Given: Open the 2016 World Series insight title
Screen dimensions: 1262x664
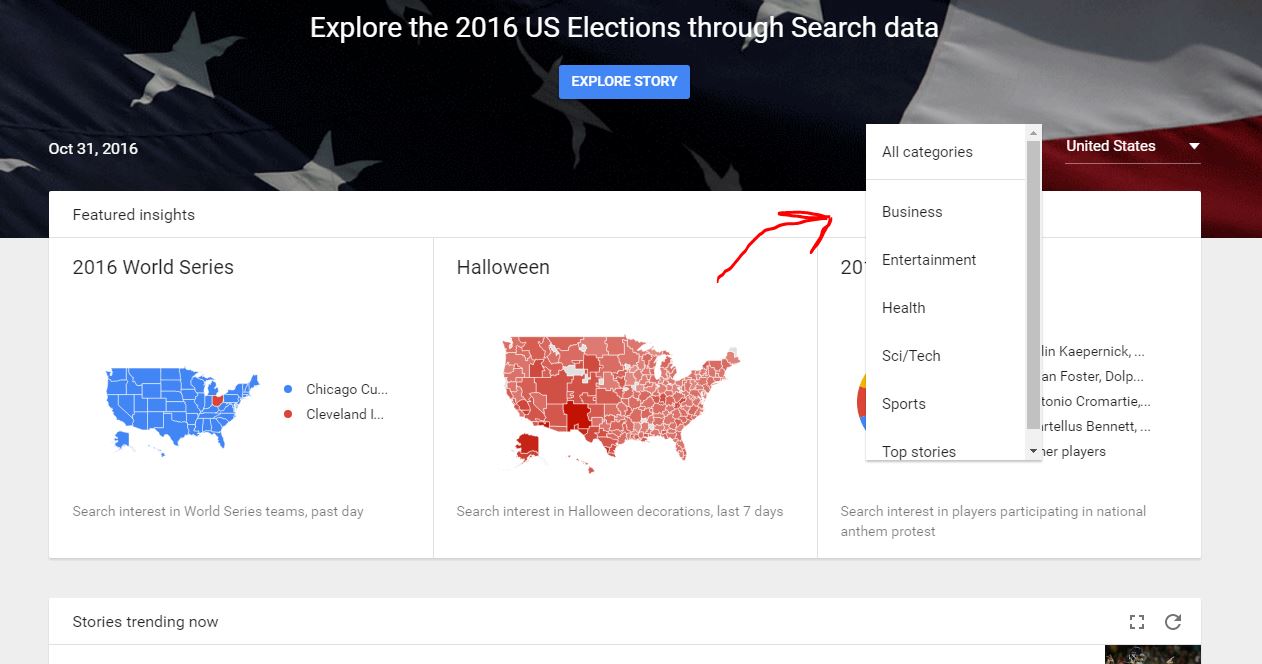Looking at the screenshot, I should 153,267.
